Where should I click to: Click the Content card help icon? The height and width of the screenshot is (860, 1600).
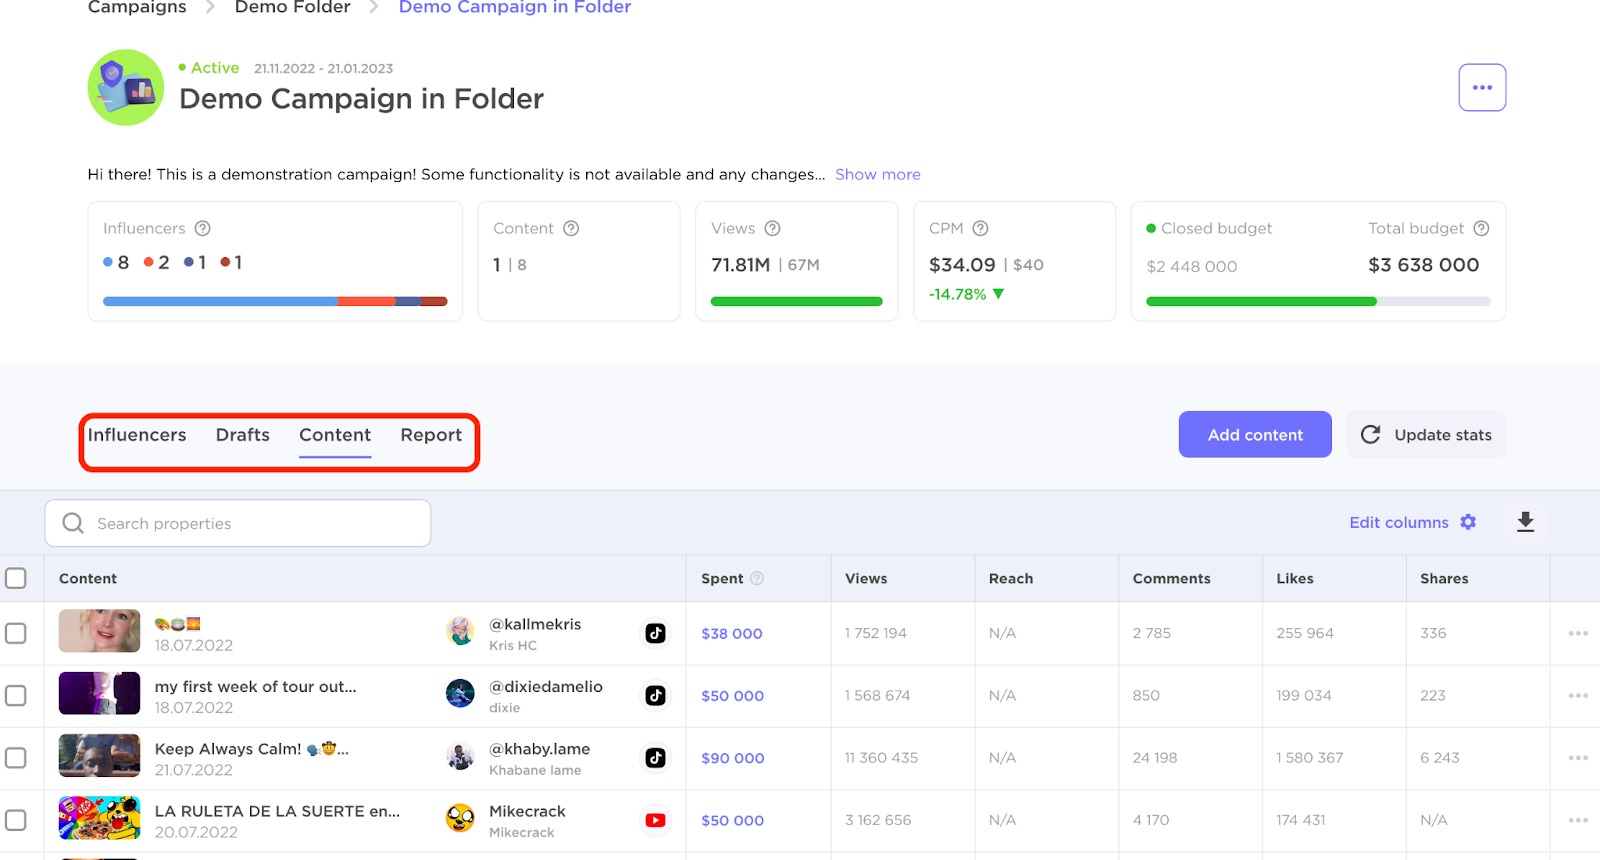tap(571, 228)
